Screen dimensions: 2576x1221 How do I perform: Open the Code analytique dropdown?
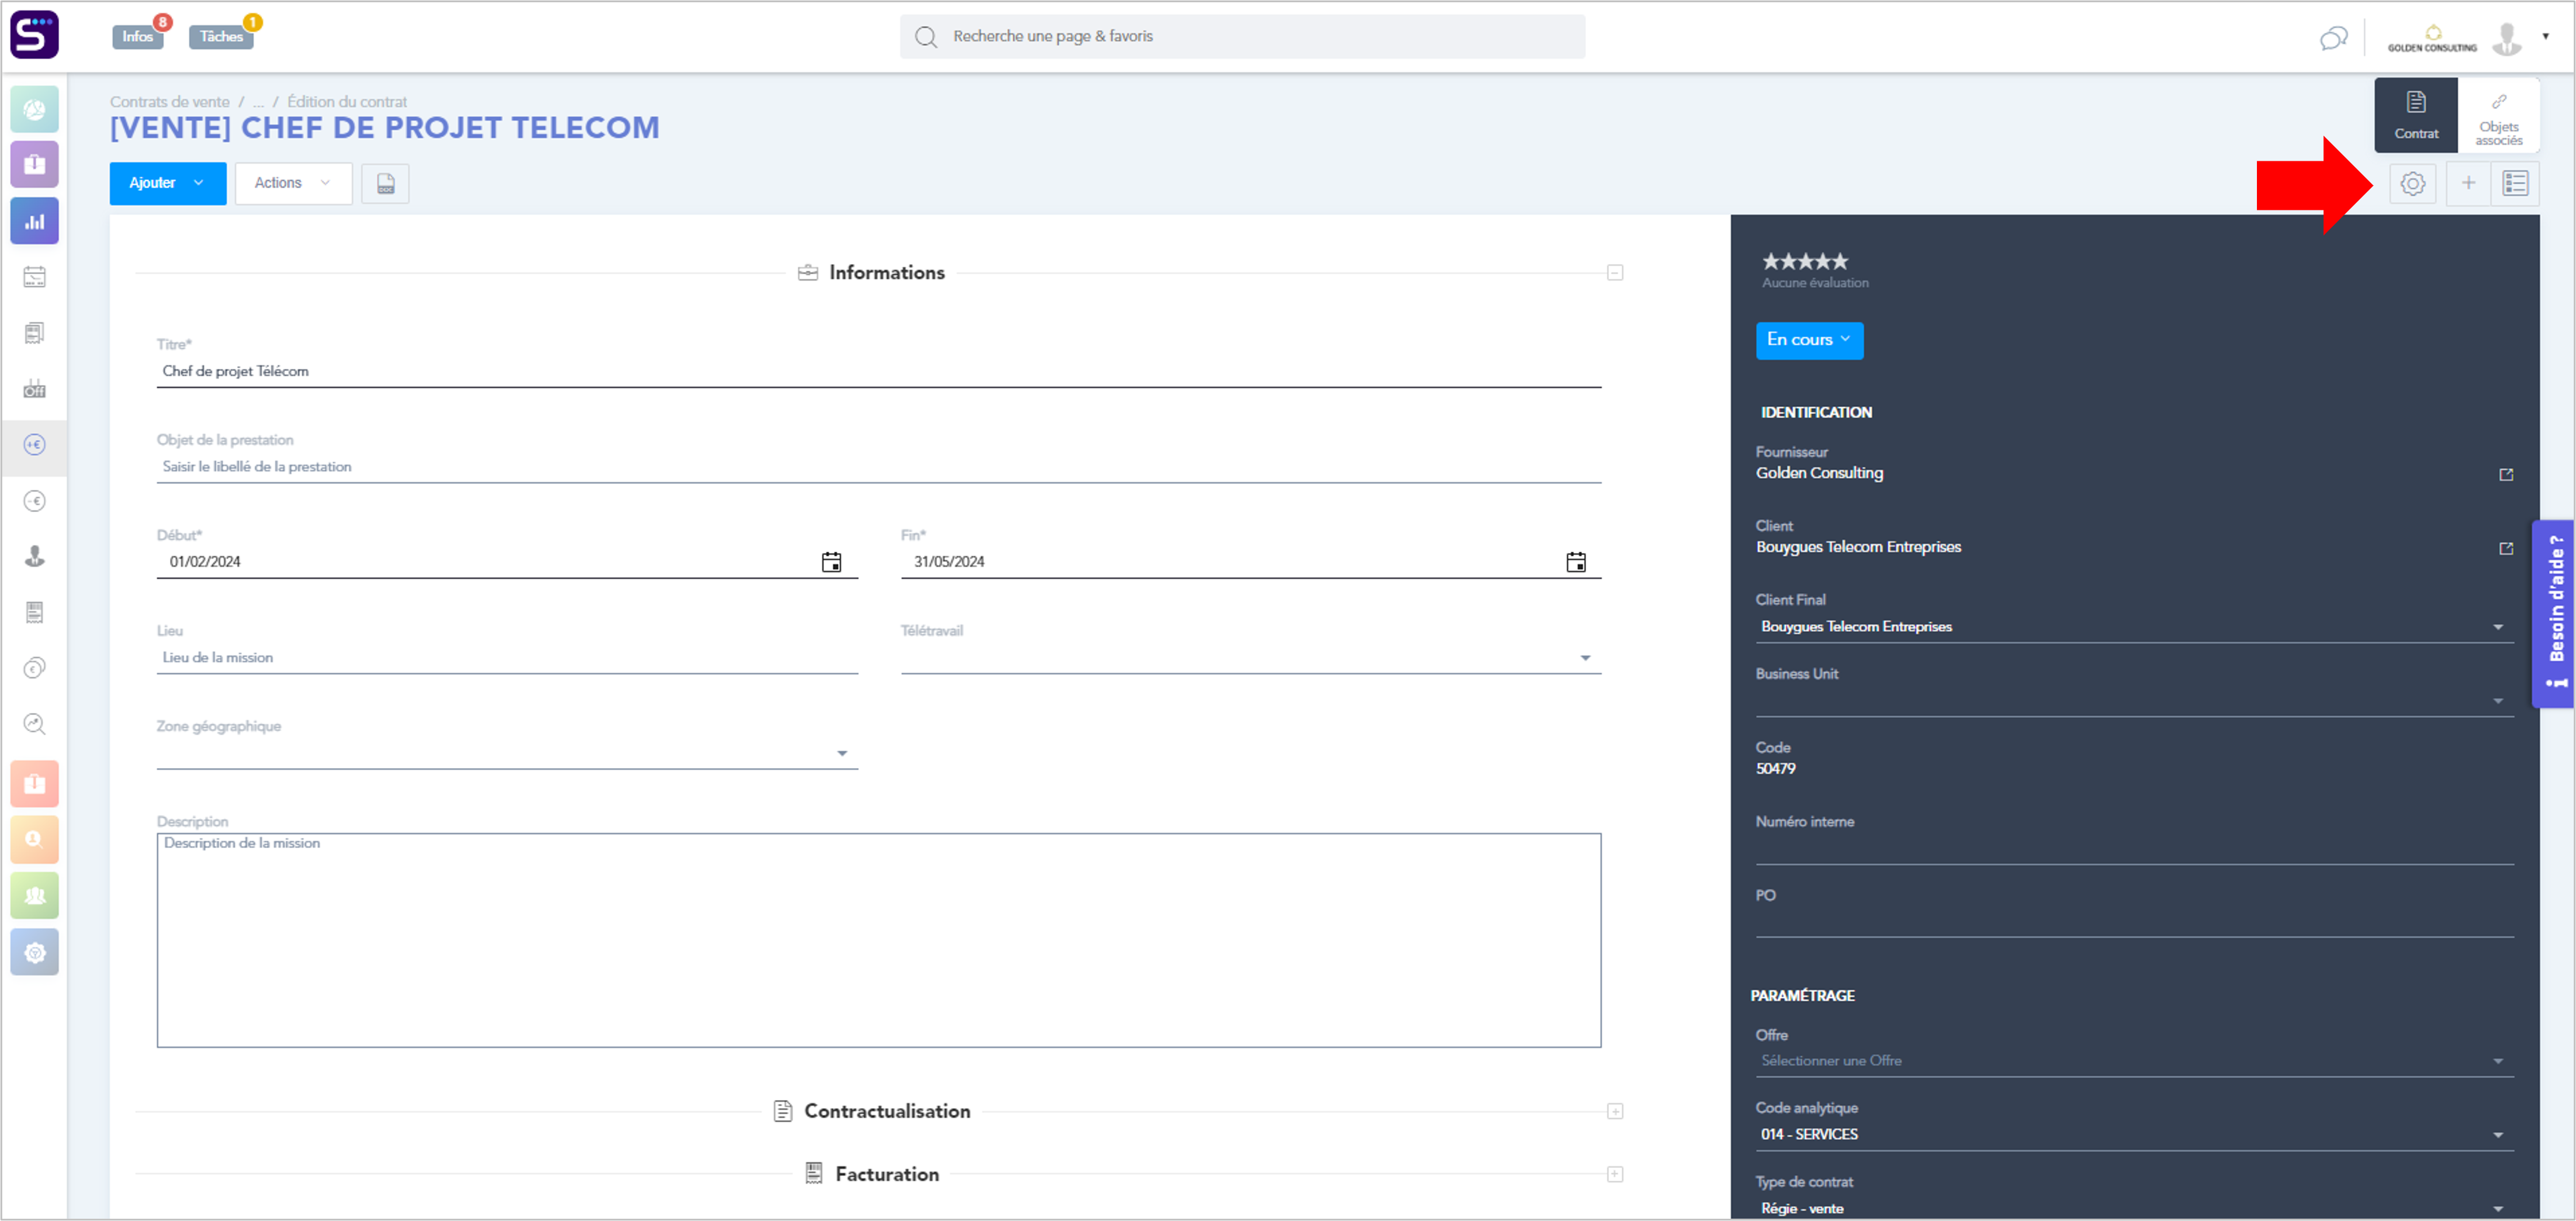(2135, 1135)
